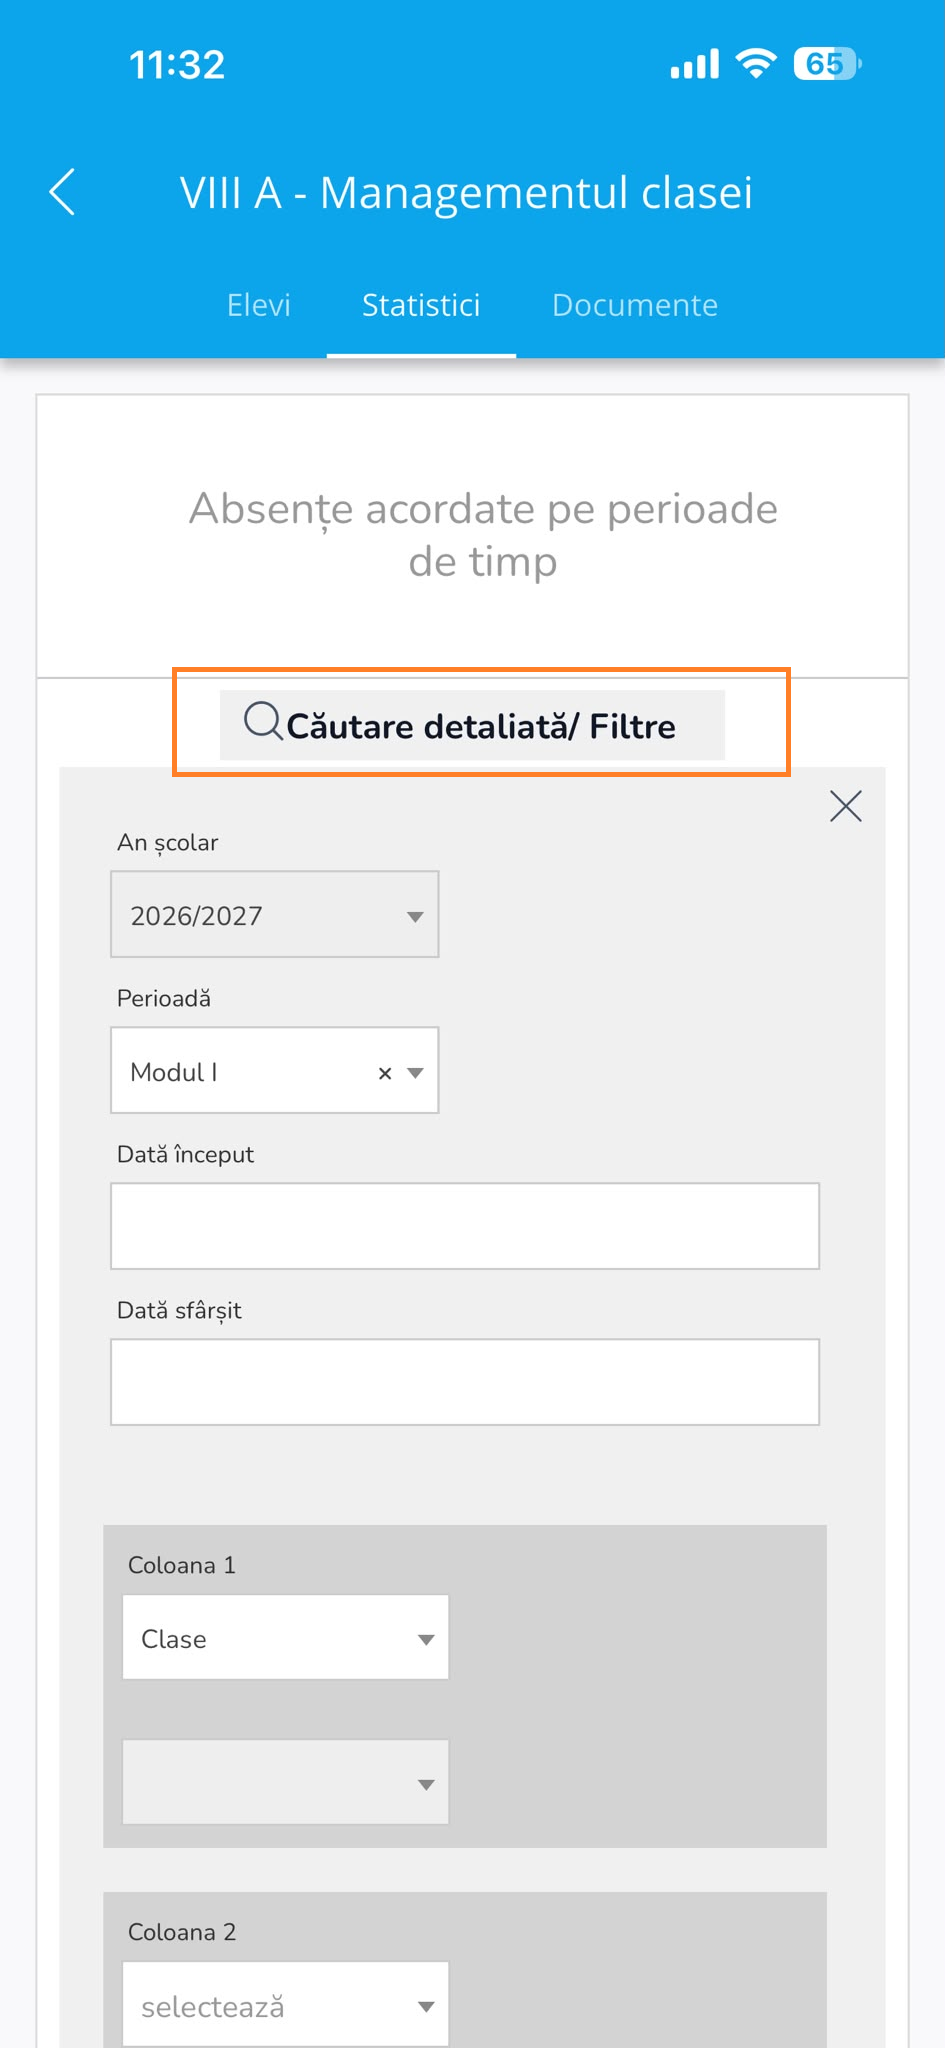Click the magnifier search icon
The width and height of the screenshot is (945, 2048).
[x=264, y=721]
